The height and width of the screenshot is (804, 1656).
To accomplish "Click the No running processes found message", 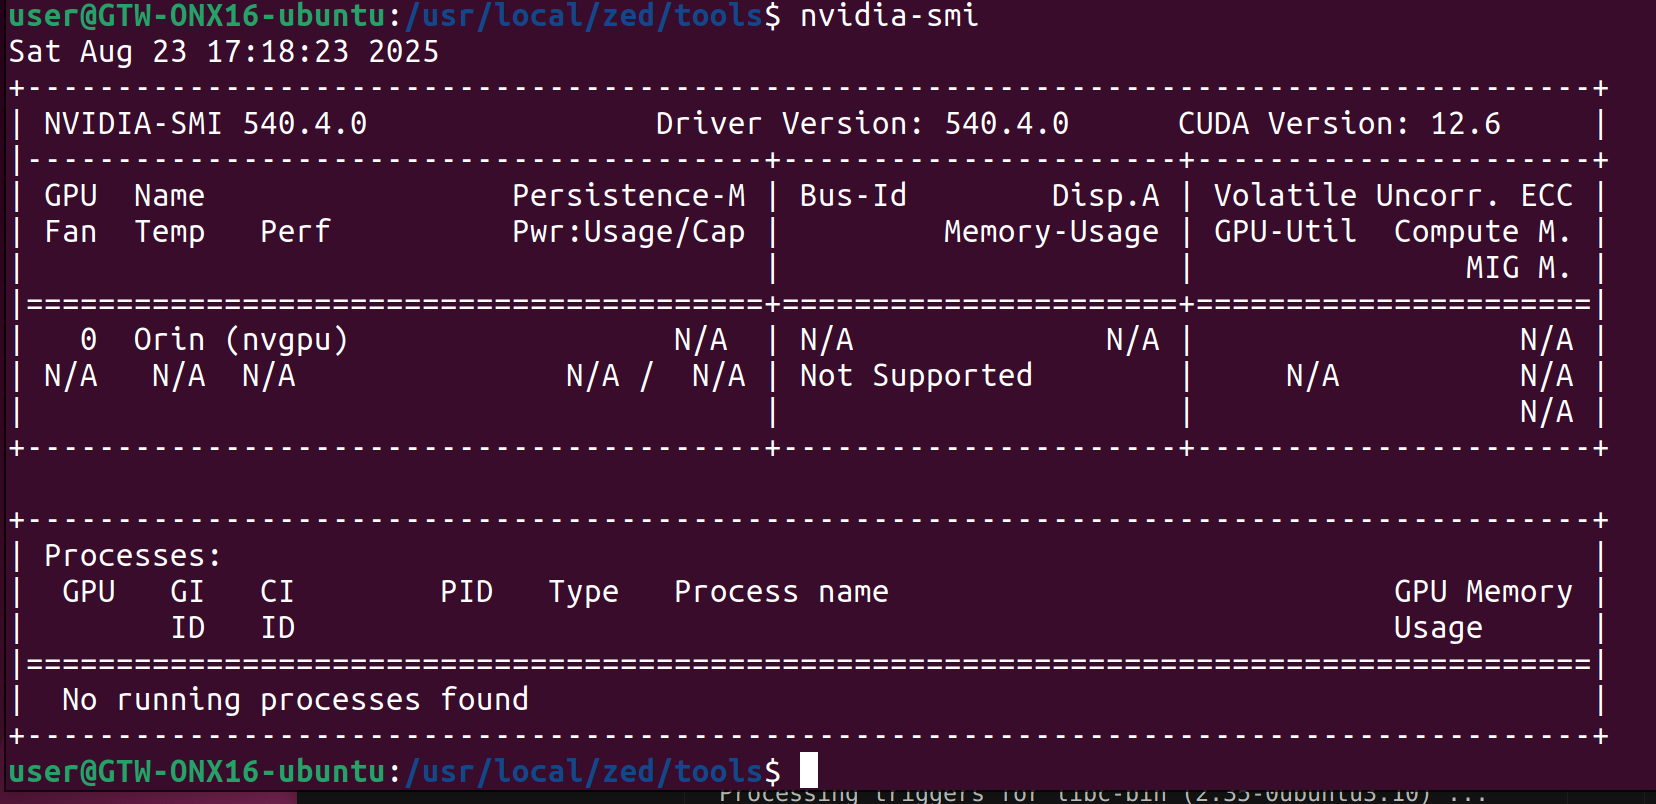I will click(295, 700).
